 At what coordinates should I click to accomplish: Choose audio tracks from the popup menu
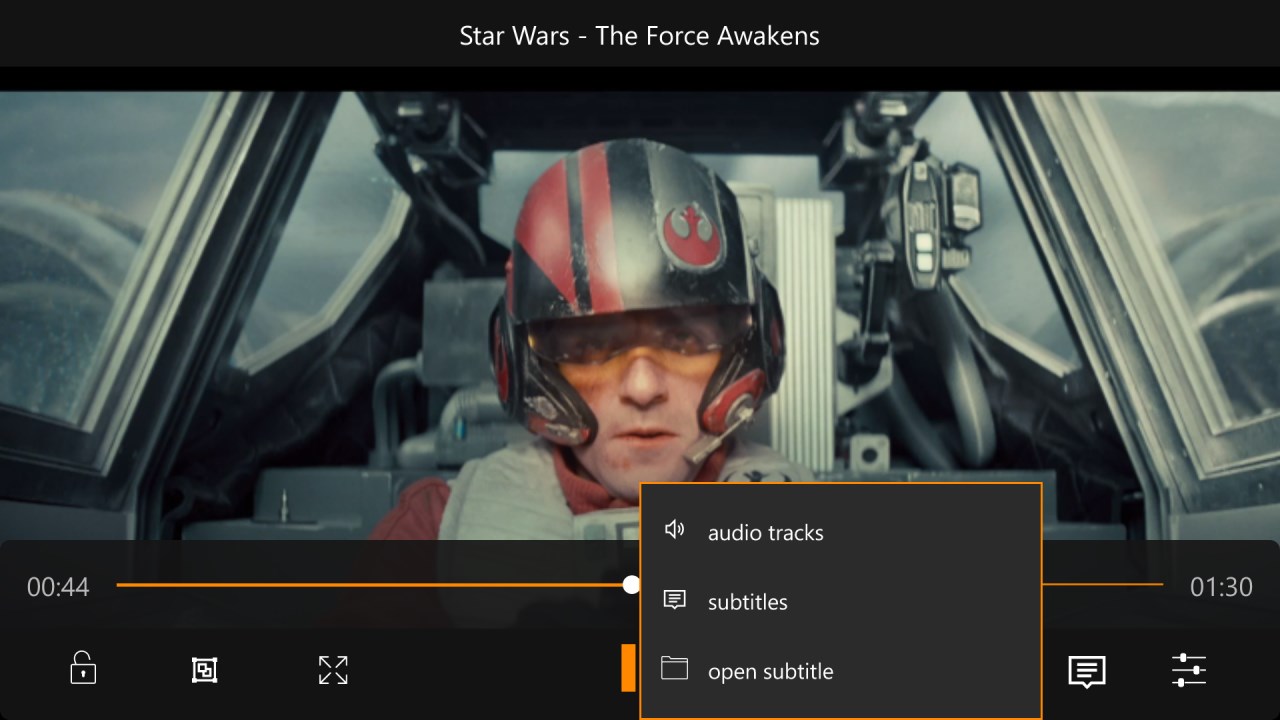[x=765, y=532]
